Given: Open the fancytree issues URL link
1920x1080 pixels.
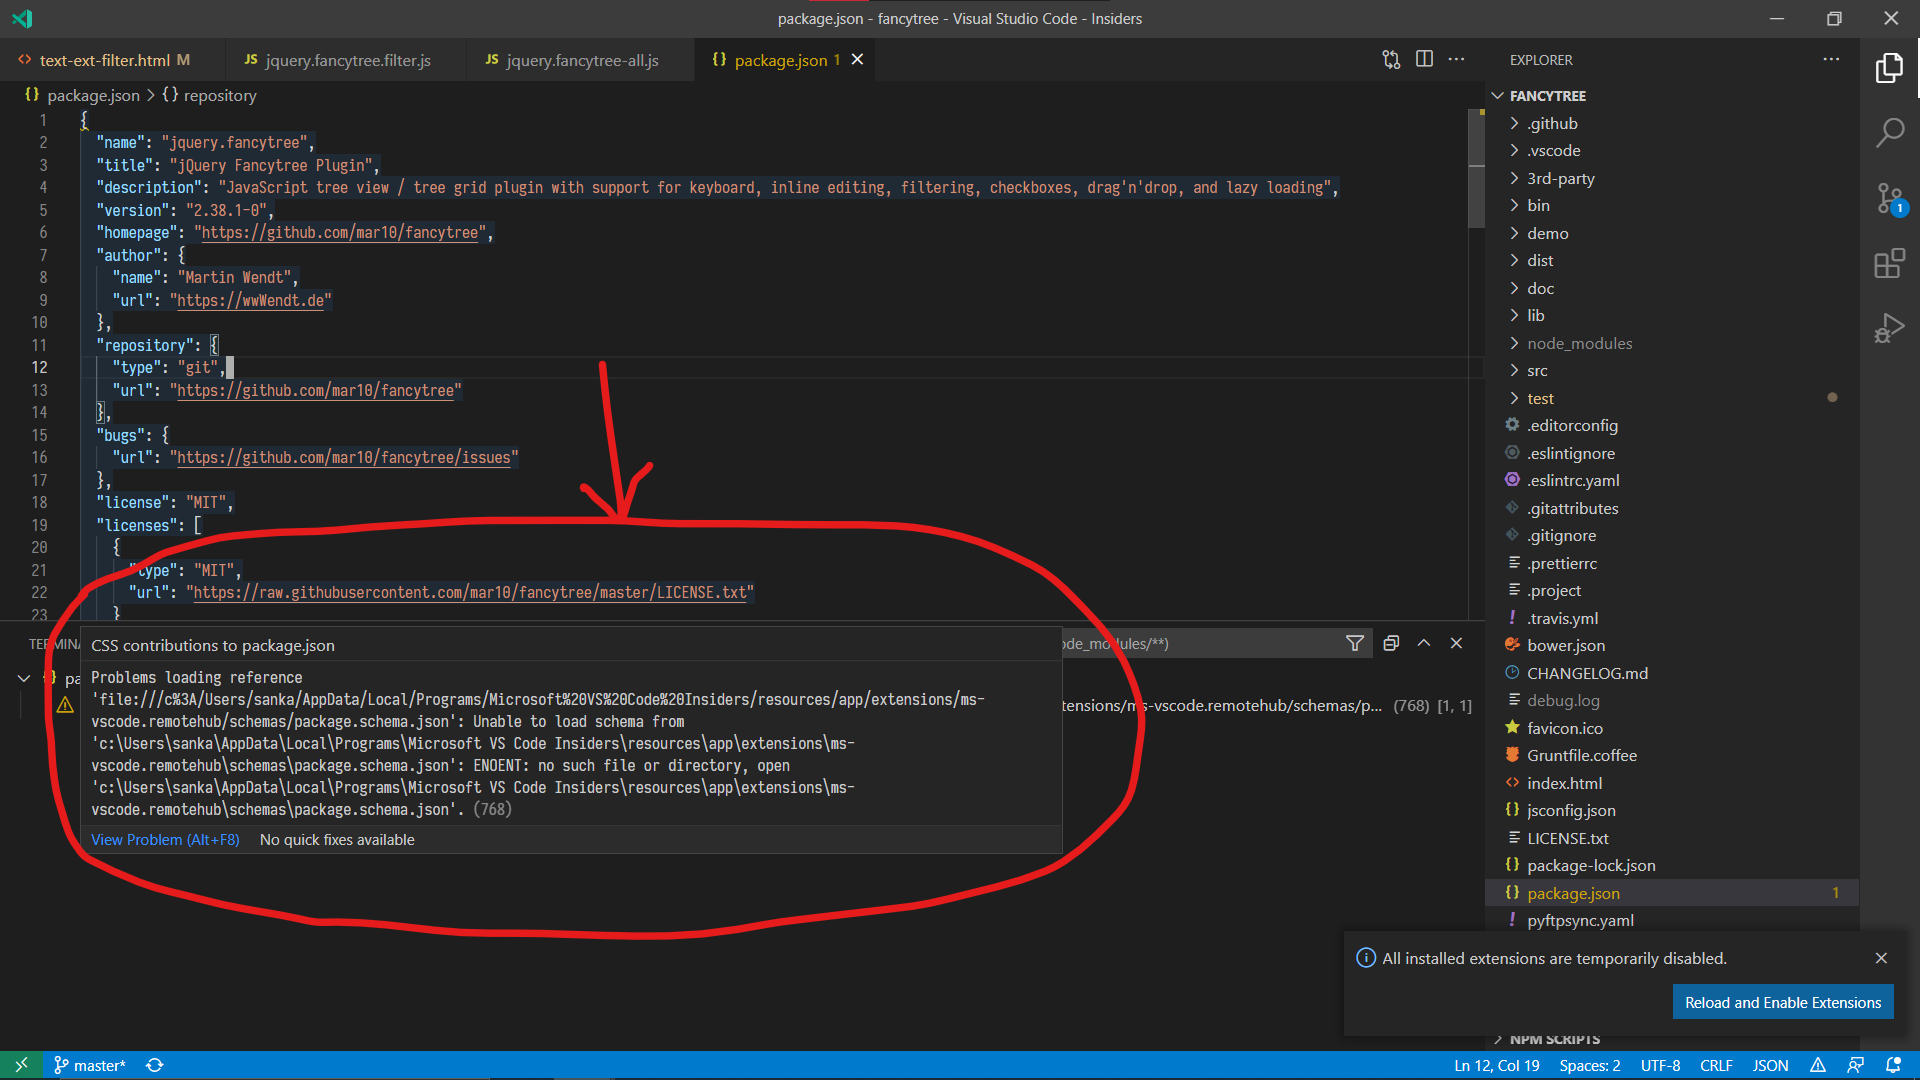Looking at the screenshot, I should [x=344, y=457].
